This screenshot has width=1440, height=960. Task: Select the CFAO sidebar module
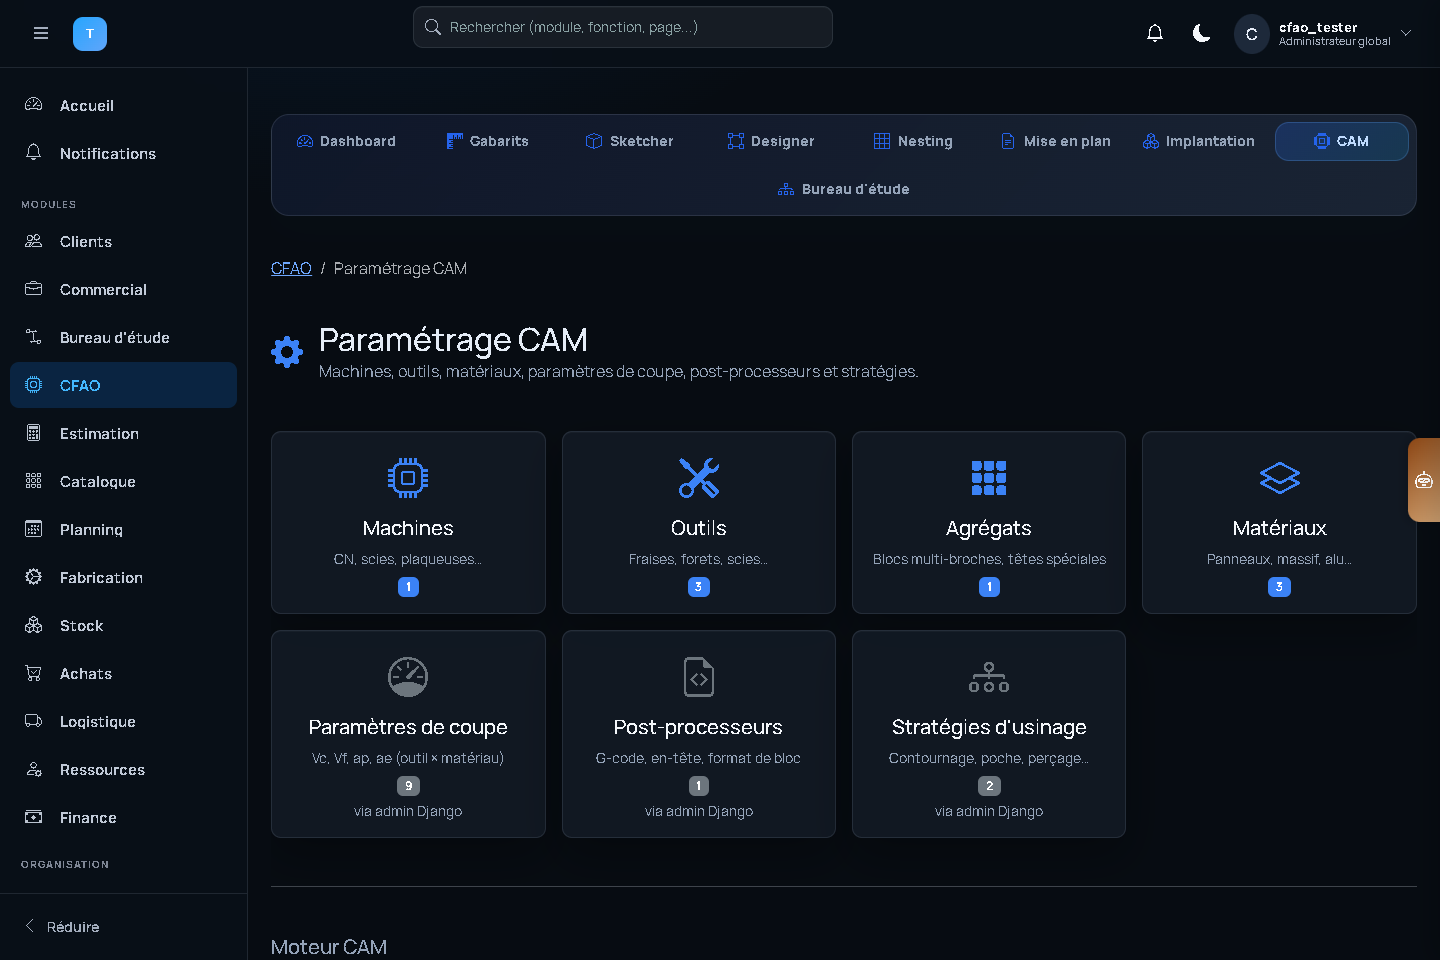[123, 385]
